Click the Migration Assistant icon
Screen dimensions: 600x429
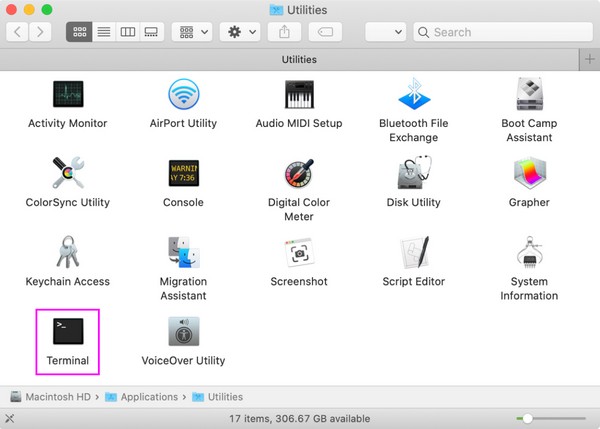[x=184, y=252]
